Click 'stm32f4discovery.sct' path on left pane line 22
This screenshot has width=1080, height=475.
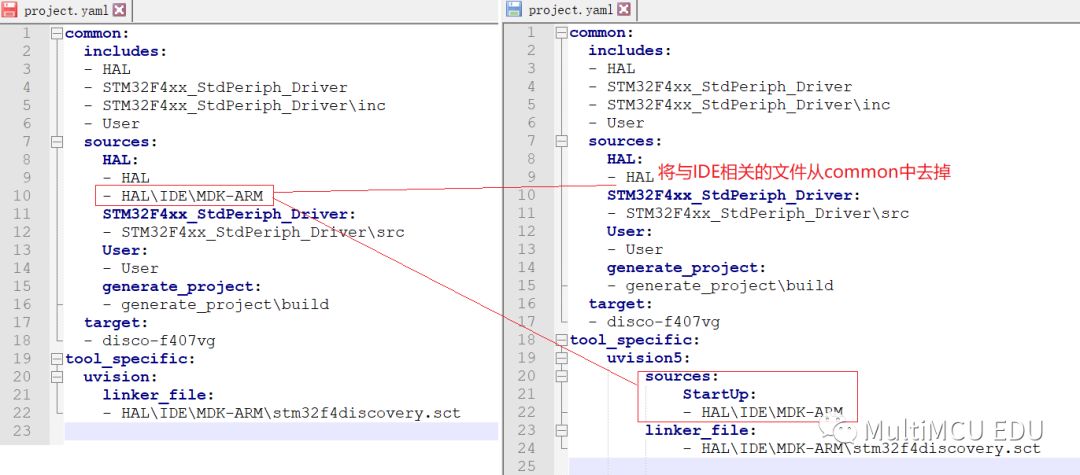(291, 413)
